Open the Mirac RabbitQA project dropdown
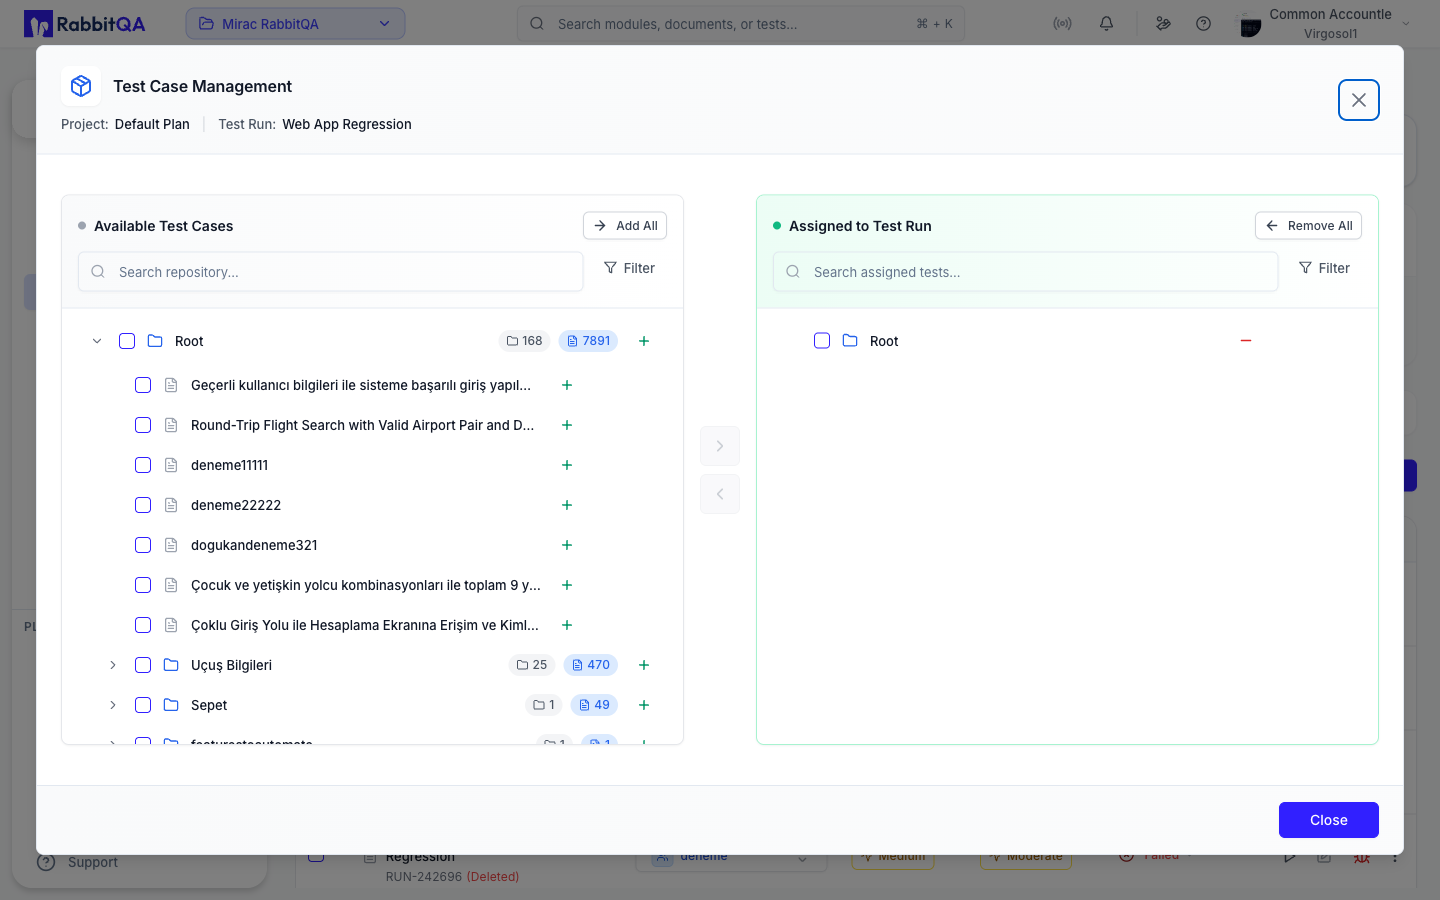 coord(295,23)
